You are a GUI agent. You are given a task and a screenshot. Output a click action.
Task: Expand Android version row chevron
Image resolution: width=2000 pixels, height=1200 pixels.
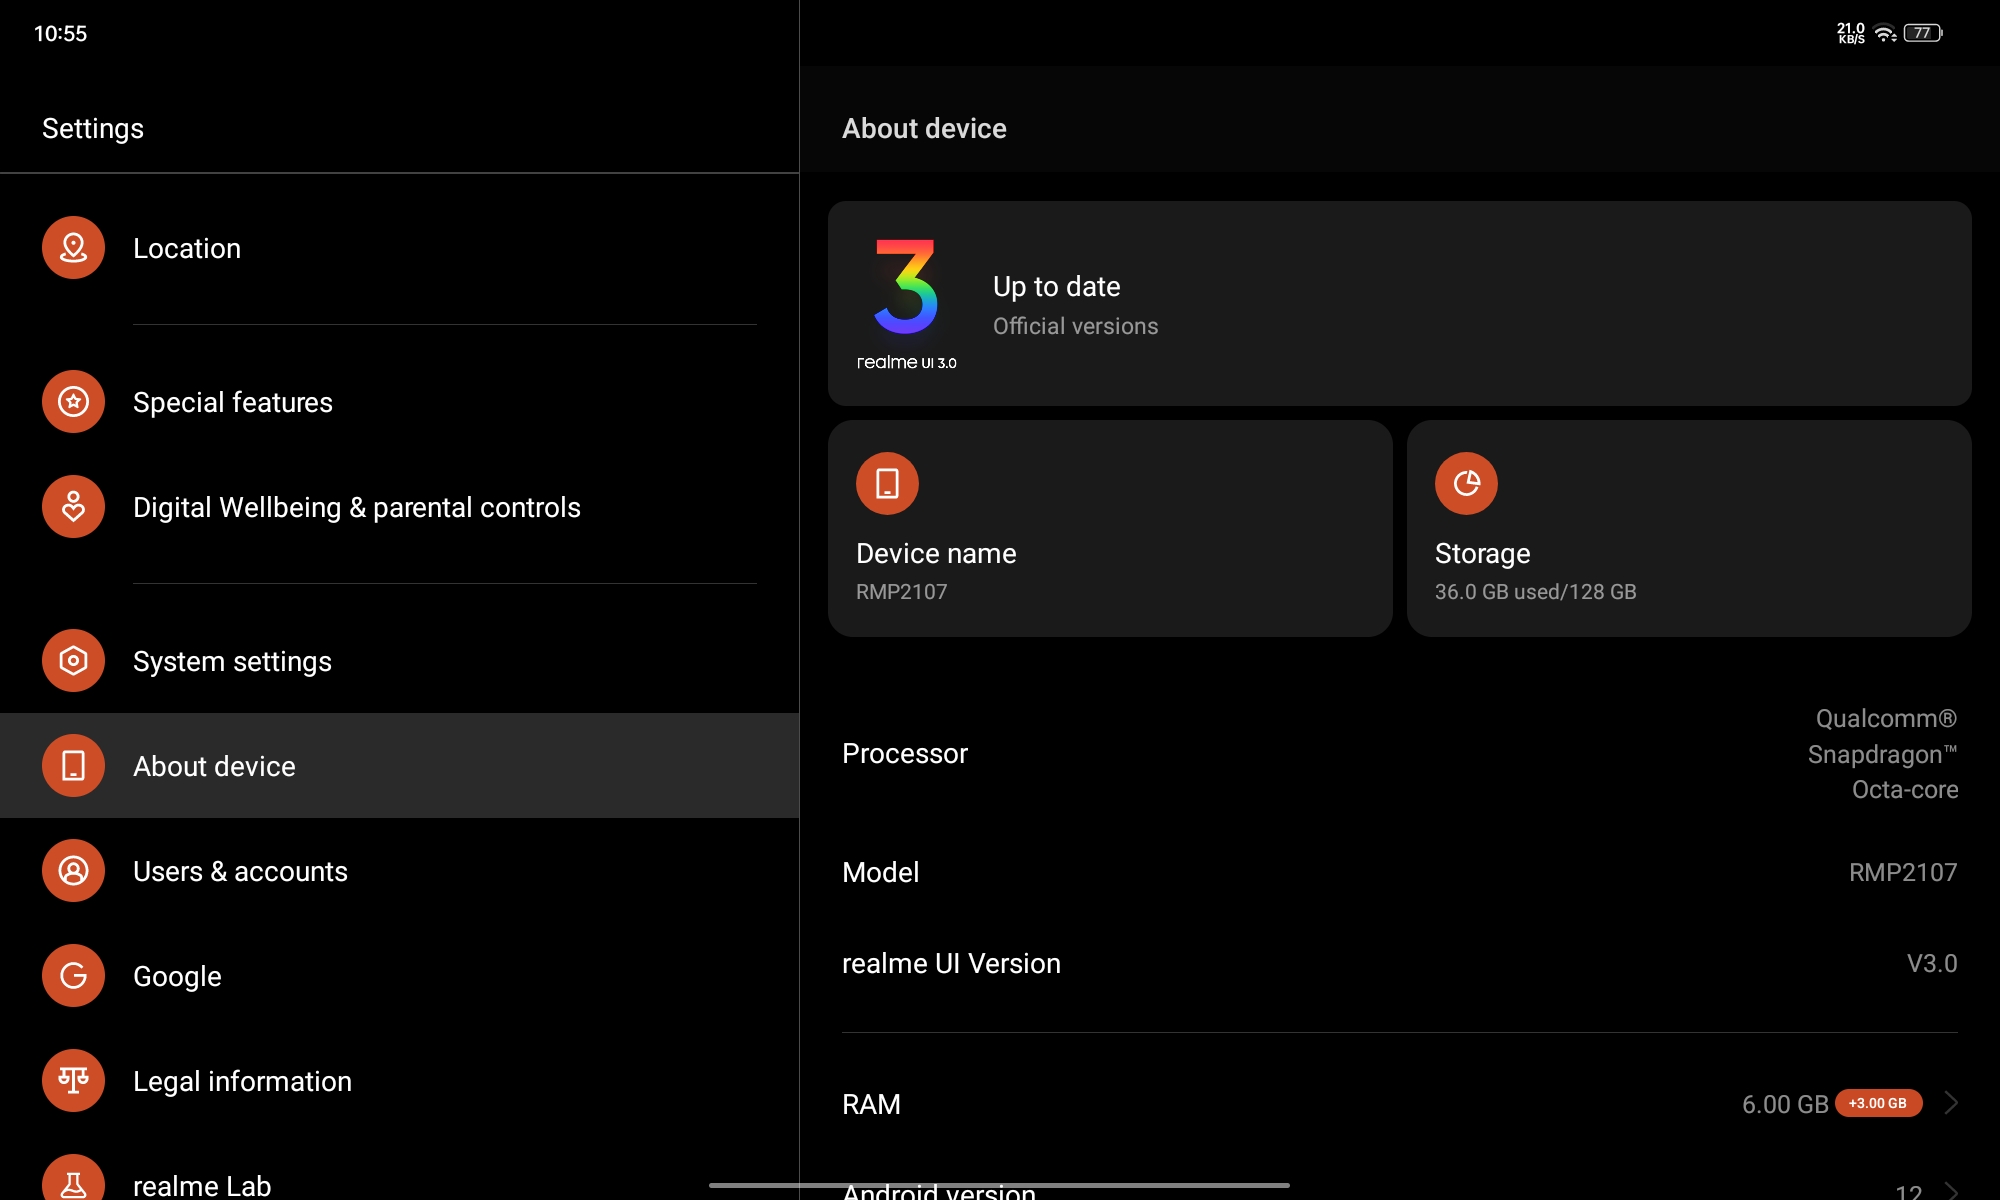tap(1951, 1190)
